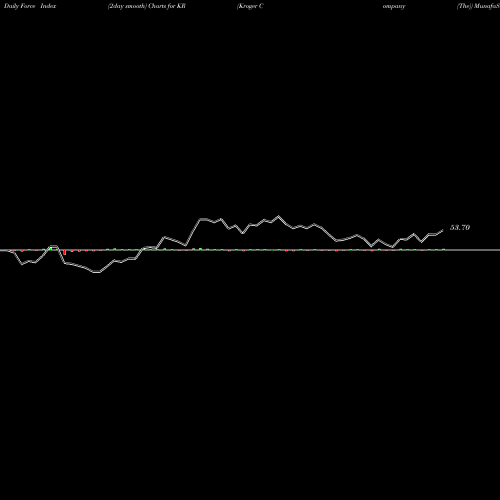Click the '(Kroger C' header text

tap(250, 6)
